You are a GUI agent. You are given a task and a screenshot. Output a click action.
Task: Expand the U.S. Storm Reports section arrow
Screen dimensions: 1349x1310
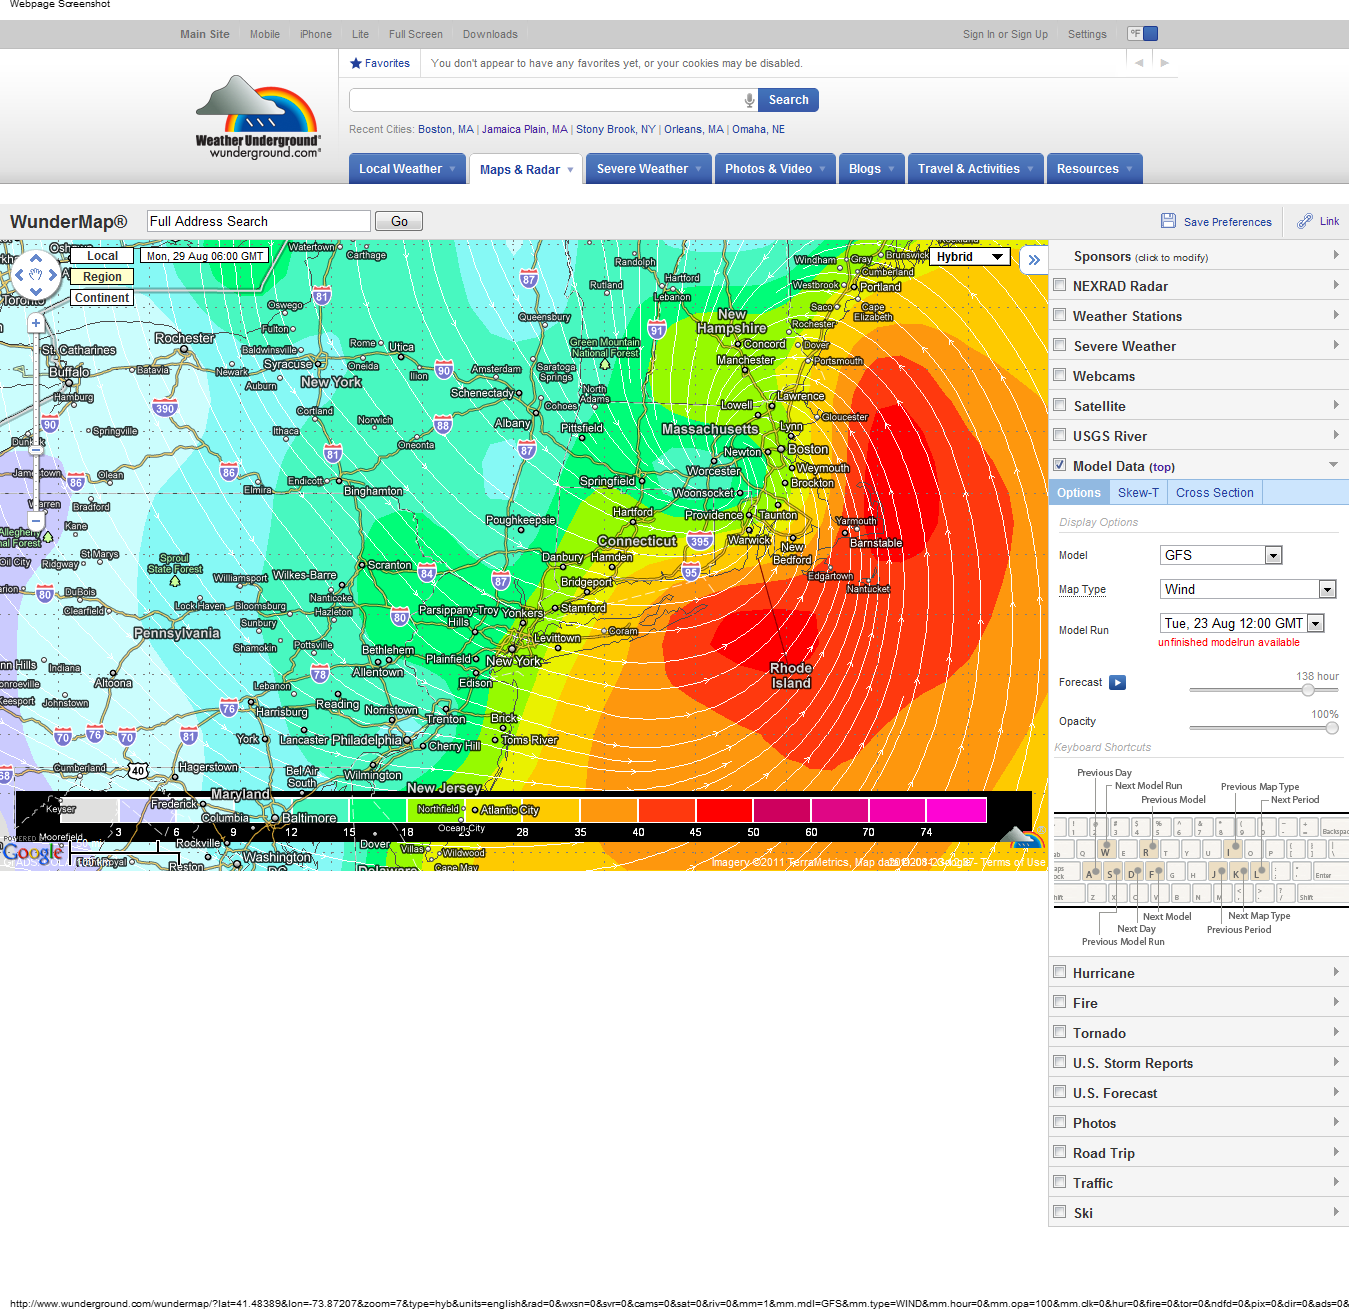click(1336, 1062)
